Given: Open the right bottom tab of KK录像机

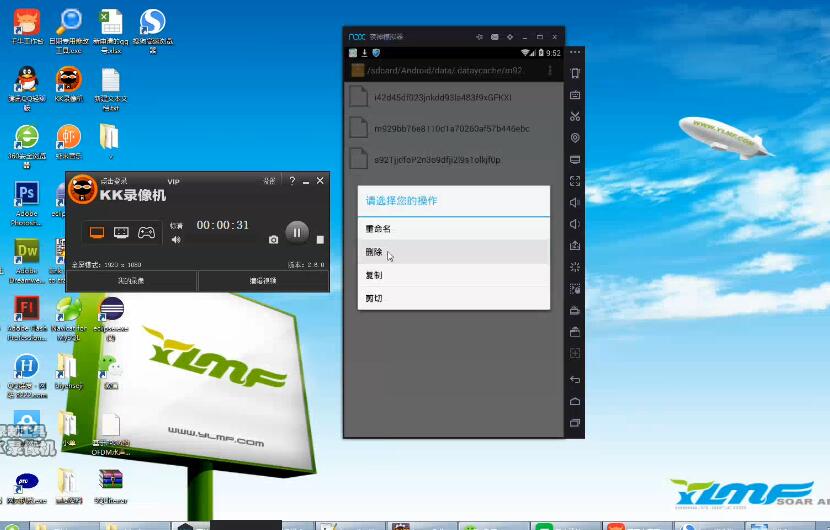Looking at the screenshot, I should 264,281.
